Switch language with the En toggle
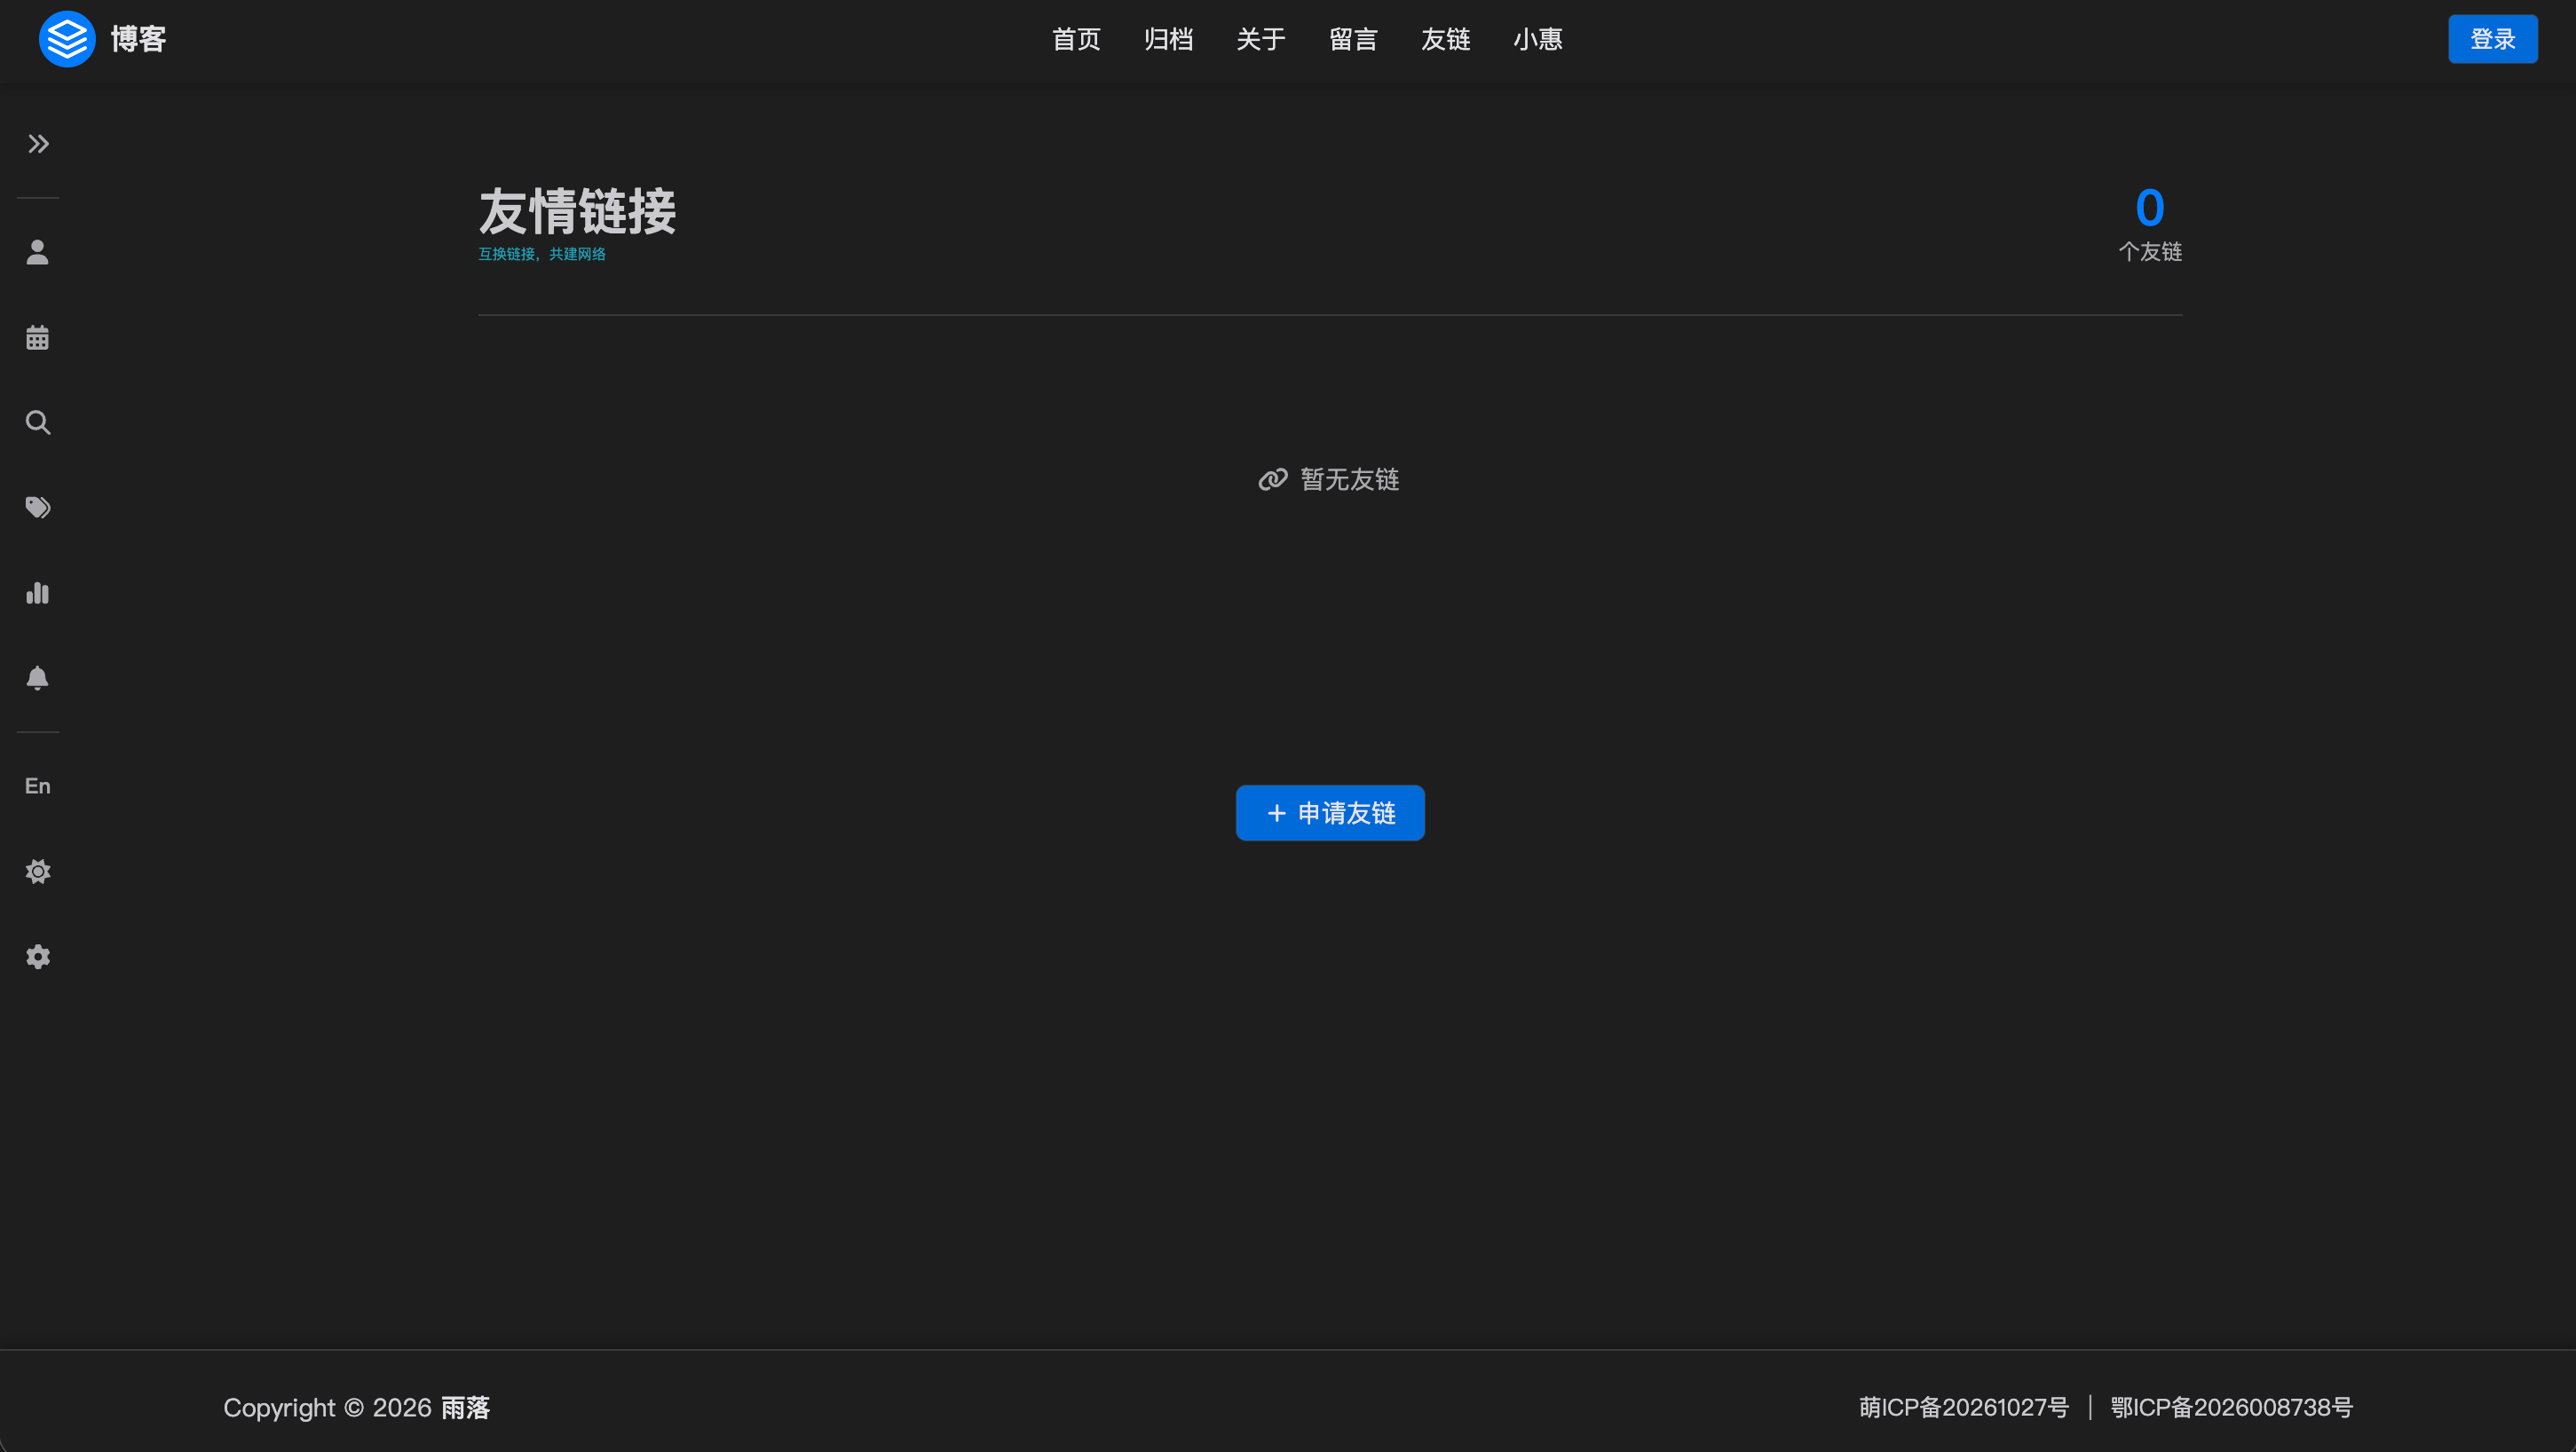The image size is (2576, 1452). 38,786
